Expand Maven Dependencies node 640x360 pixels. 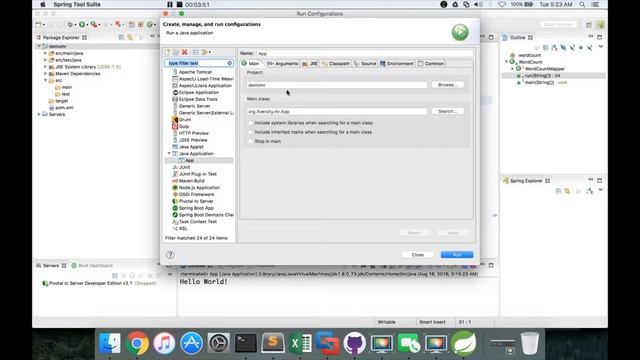45,73
